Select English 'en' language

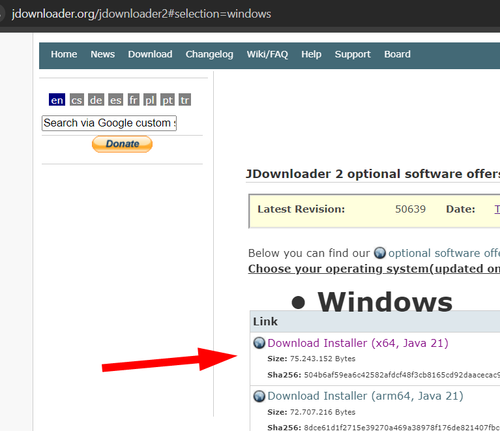click(57, 100)
